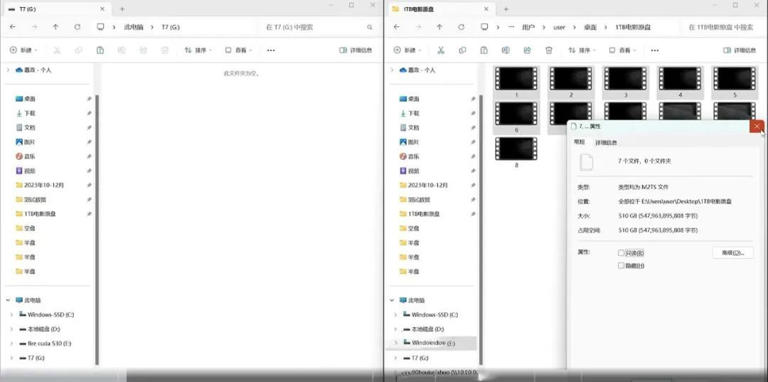
Task: Tick the 隐藏 hidden checkbox
Action: point(621,265)
